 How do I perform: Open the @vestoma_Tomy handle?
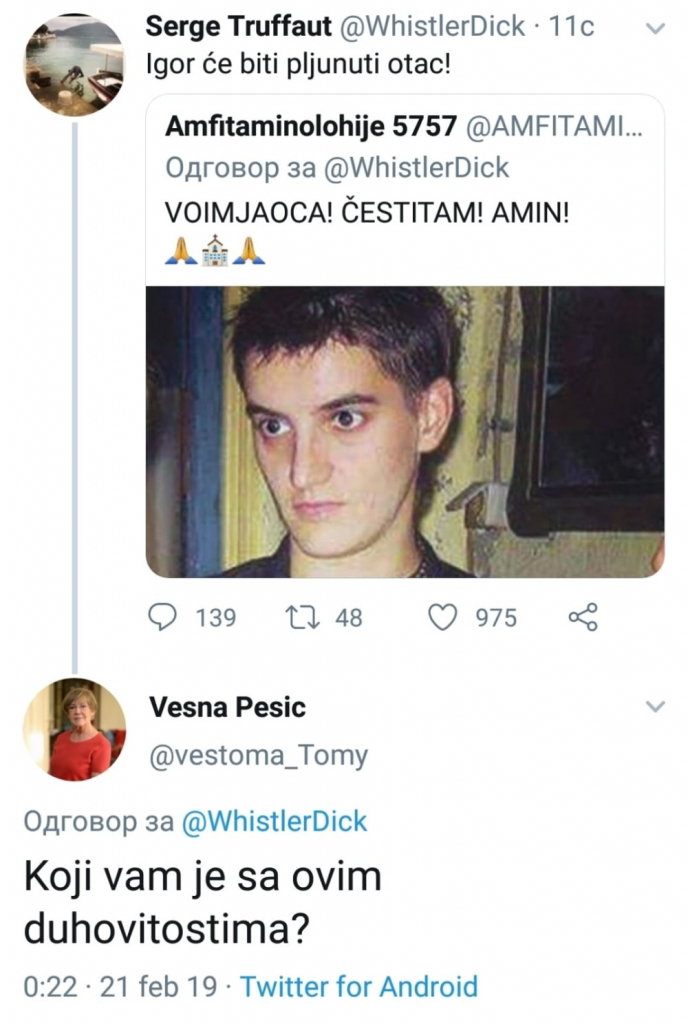pos(258,756)
